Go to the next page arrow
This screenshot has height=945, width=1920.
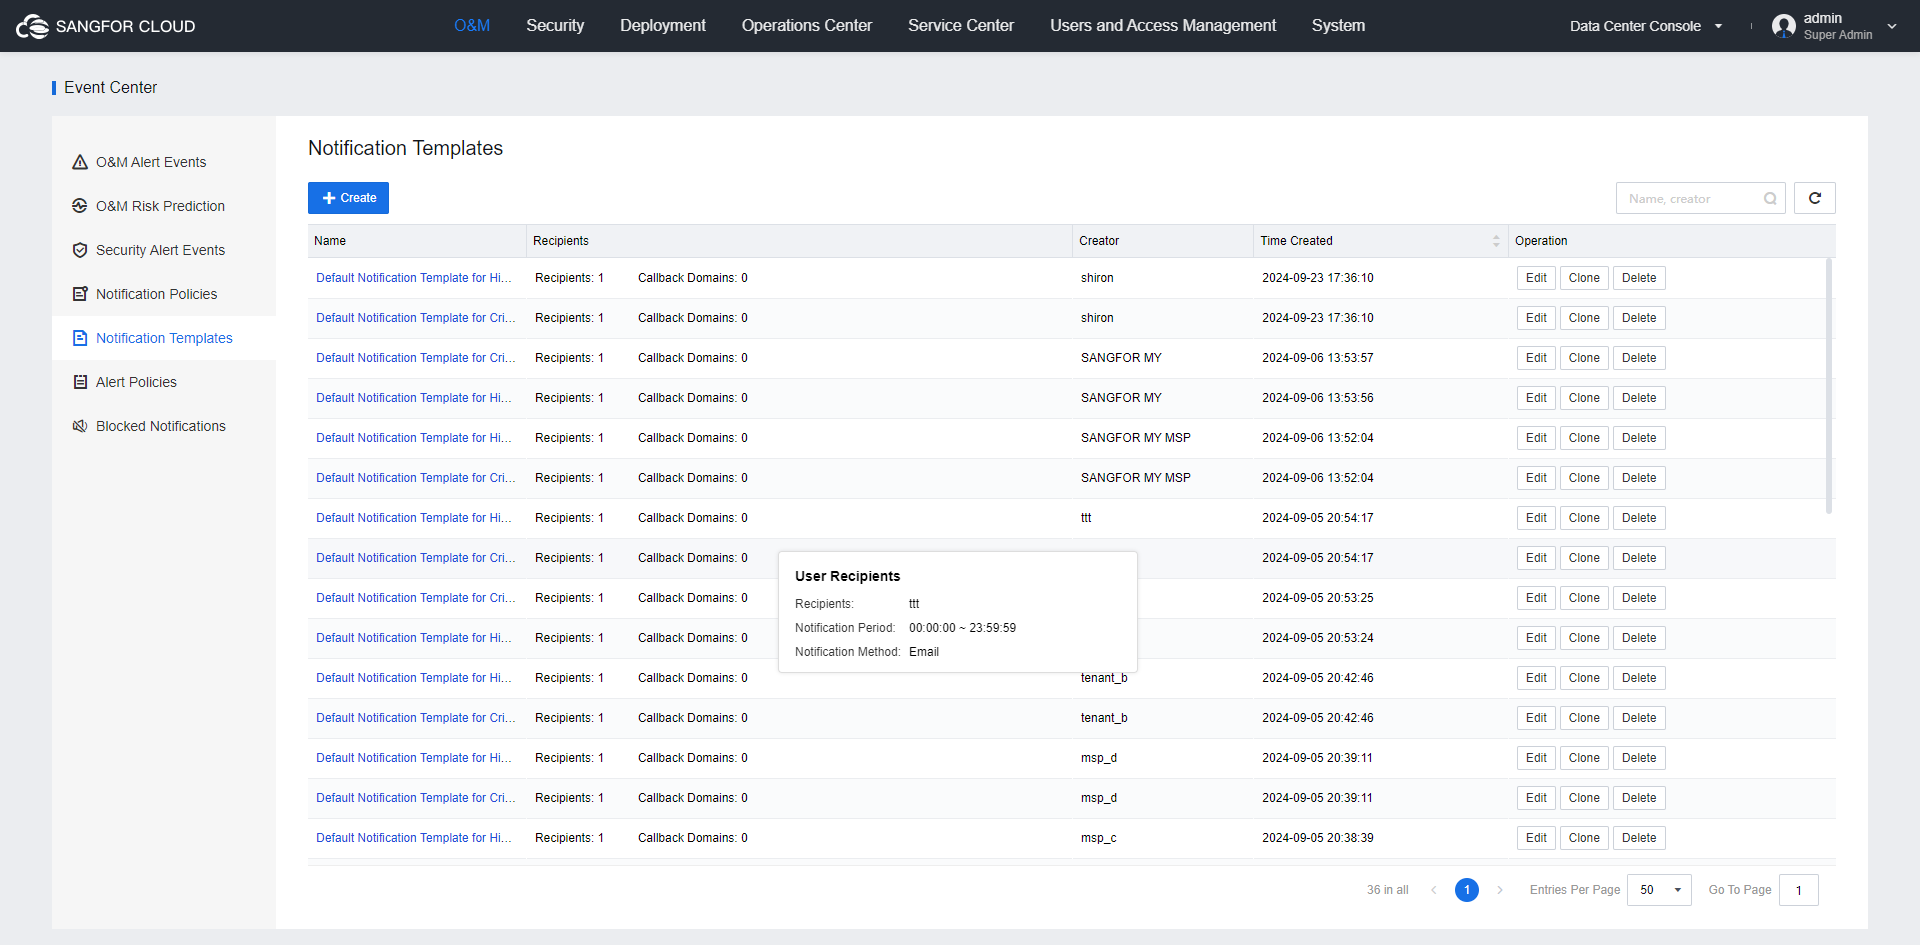1500,890
